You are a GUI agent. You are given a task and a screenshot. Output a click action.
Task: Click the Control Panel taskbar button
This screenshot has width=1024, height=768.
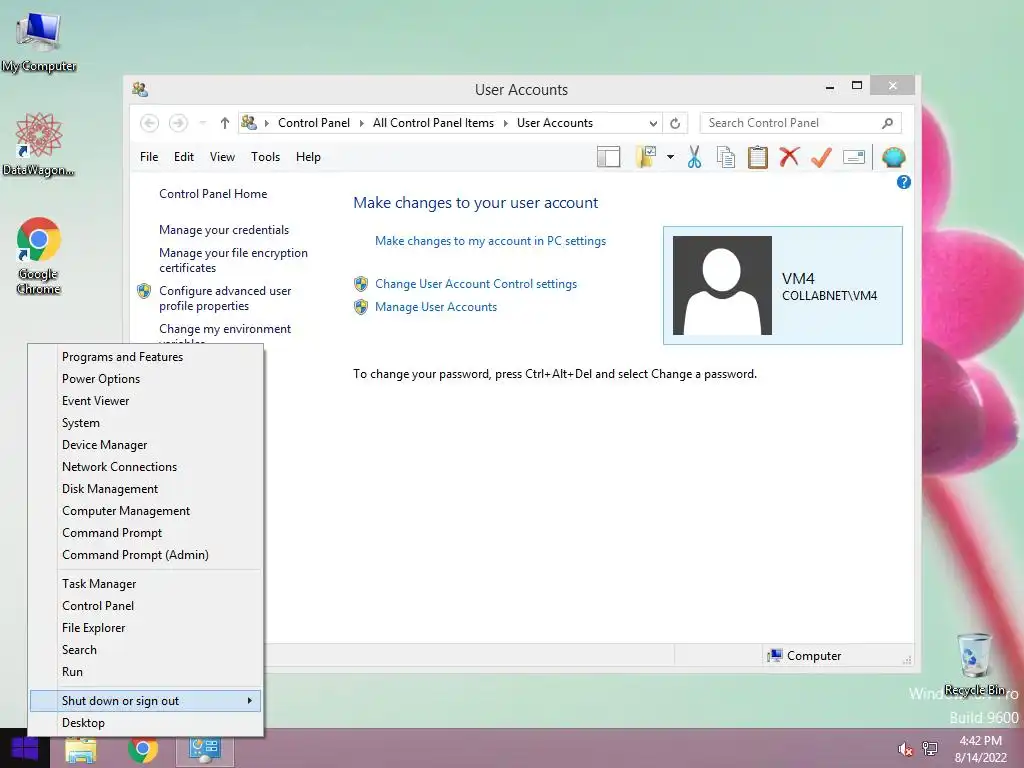[x=204, y=750]
